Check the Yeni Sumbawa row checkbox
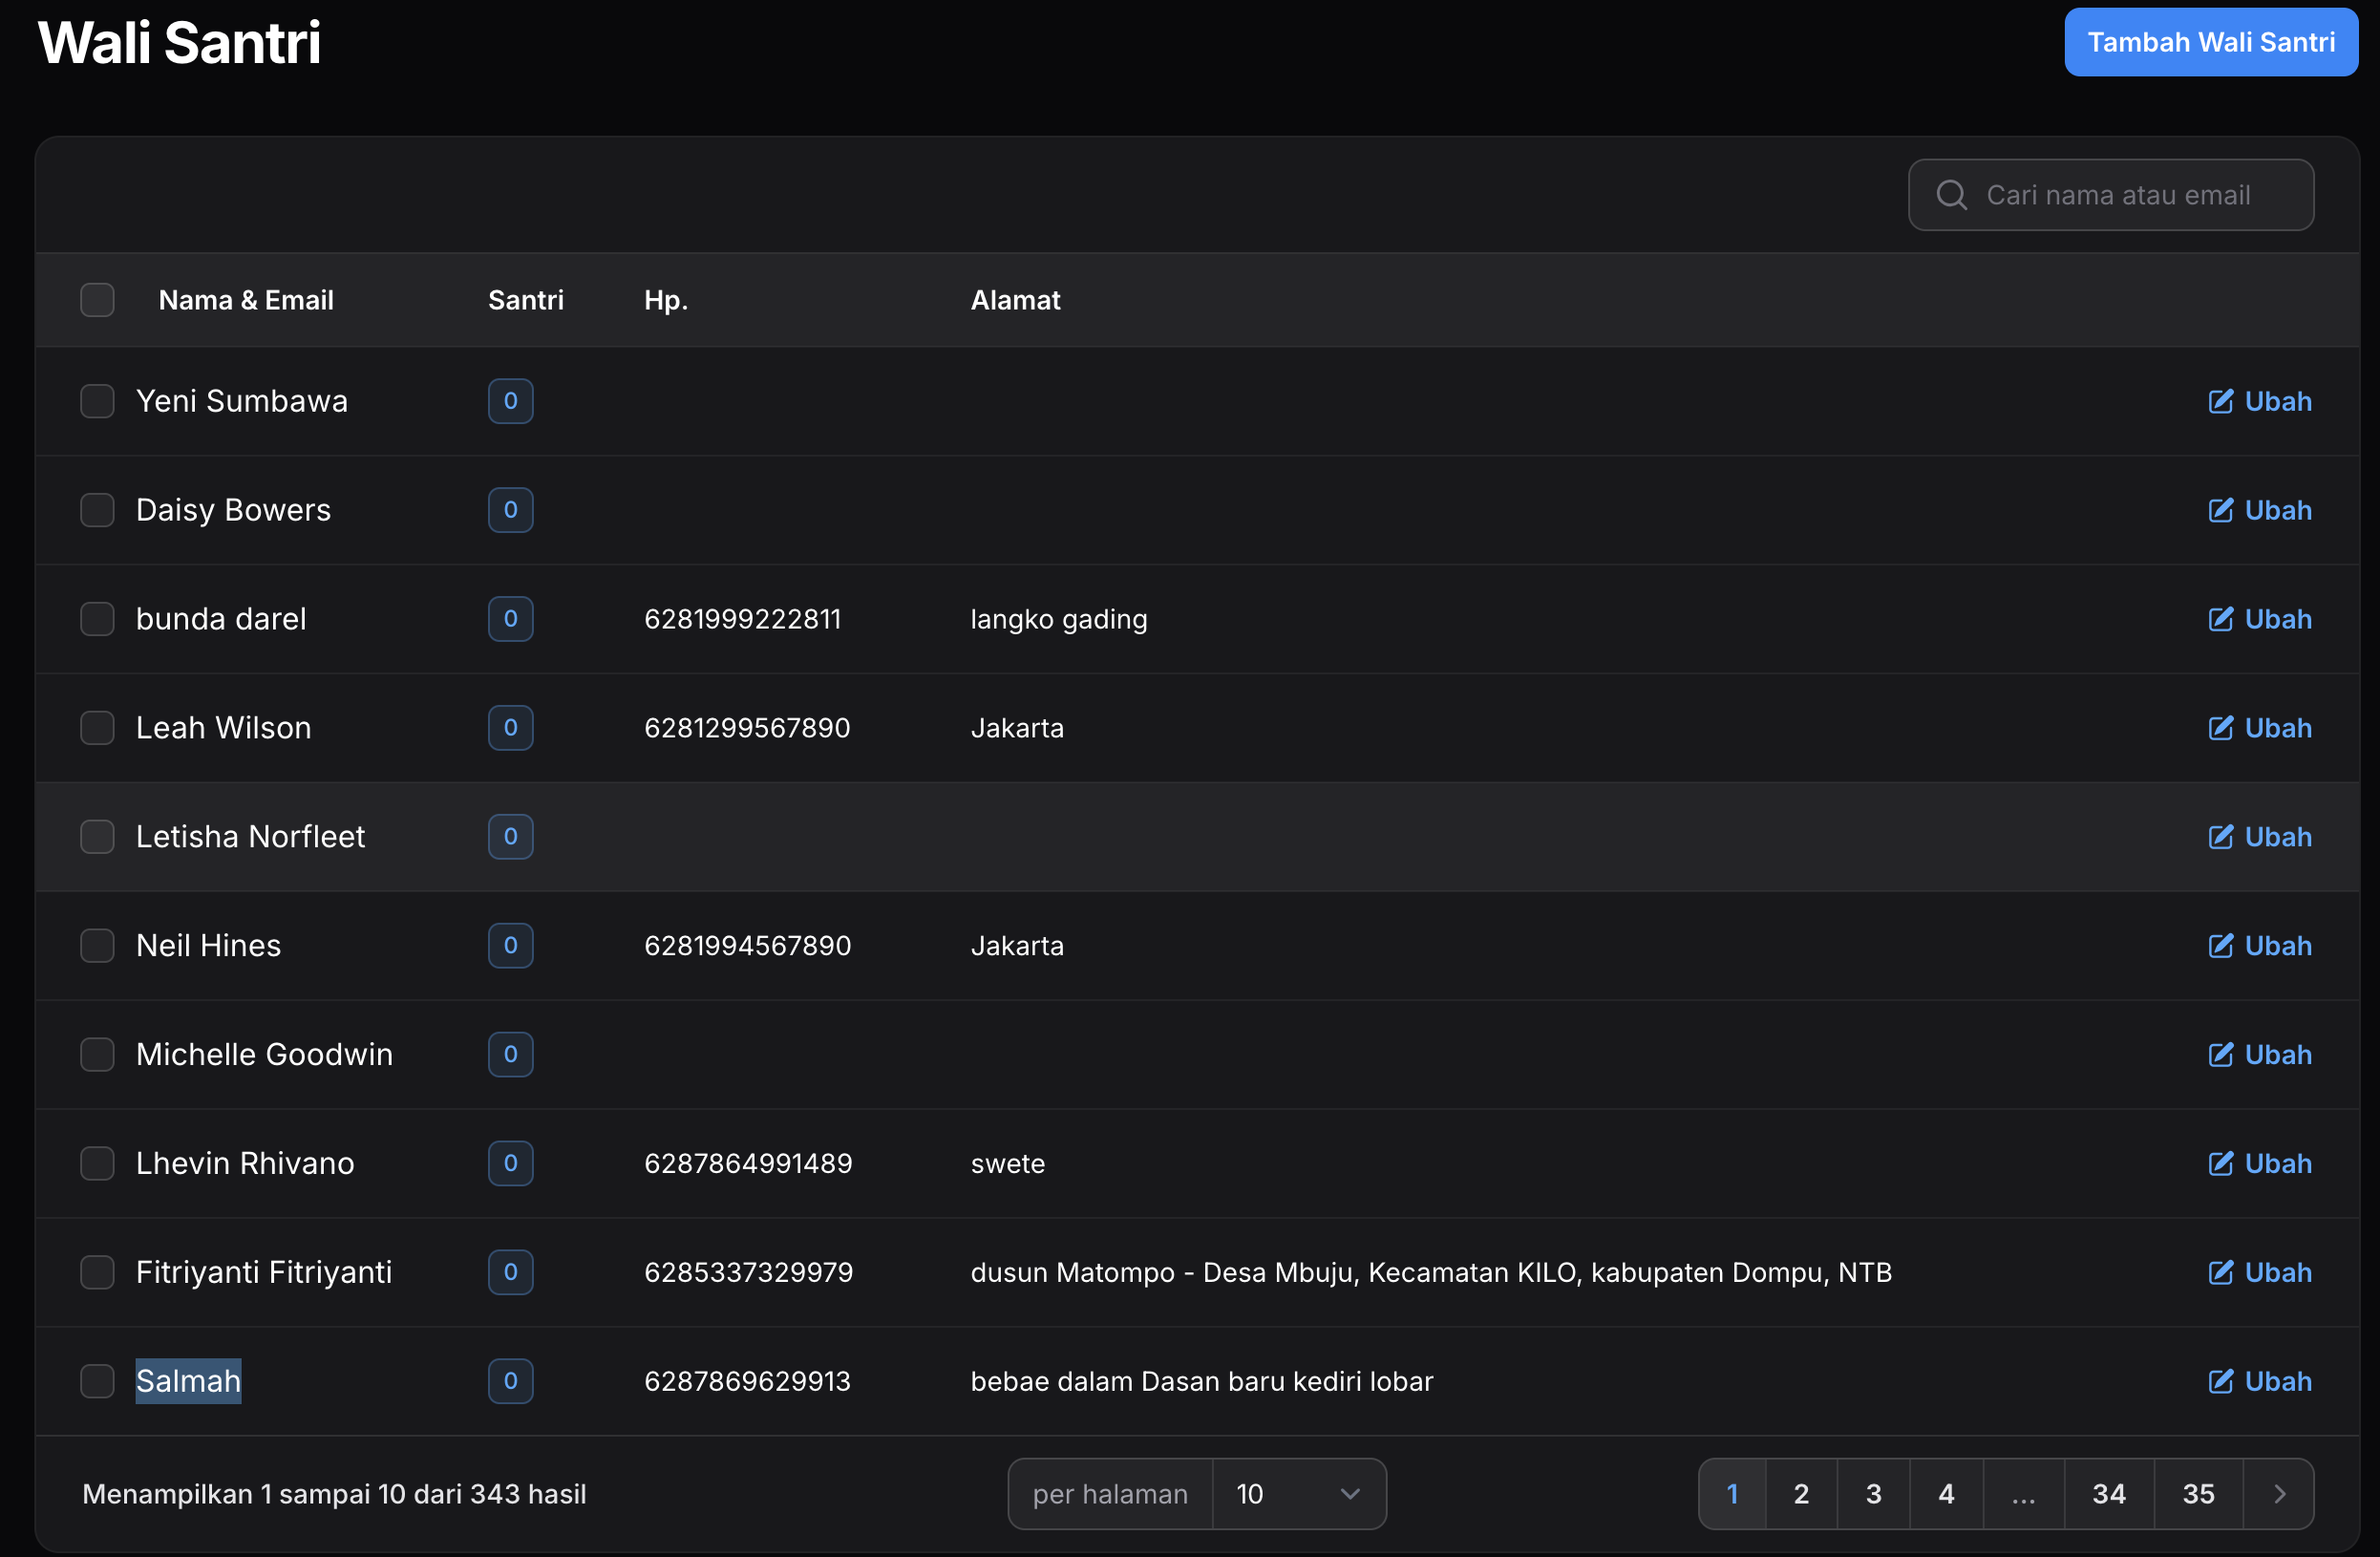Screen dimensions: 2380x1557 [x=97, y=401]
